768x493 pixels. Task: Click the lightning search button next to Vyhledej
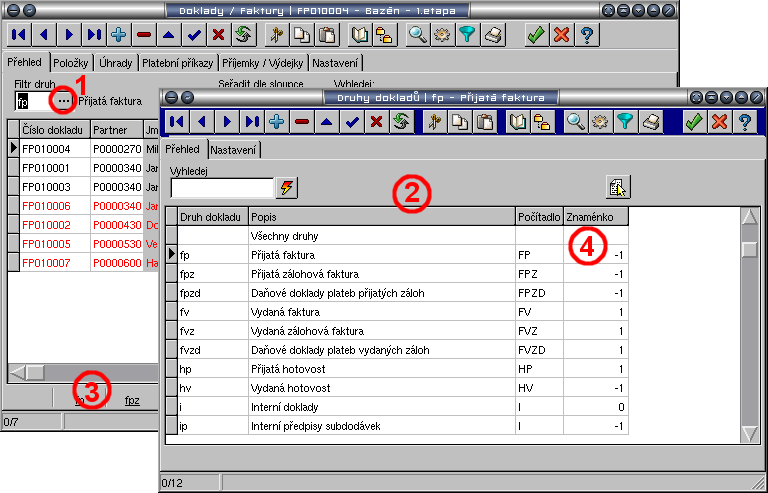(x=287, y=187)
